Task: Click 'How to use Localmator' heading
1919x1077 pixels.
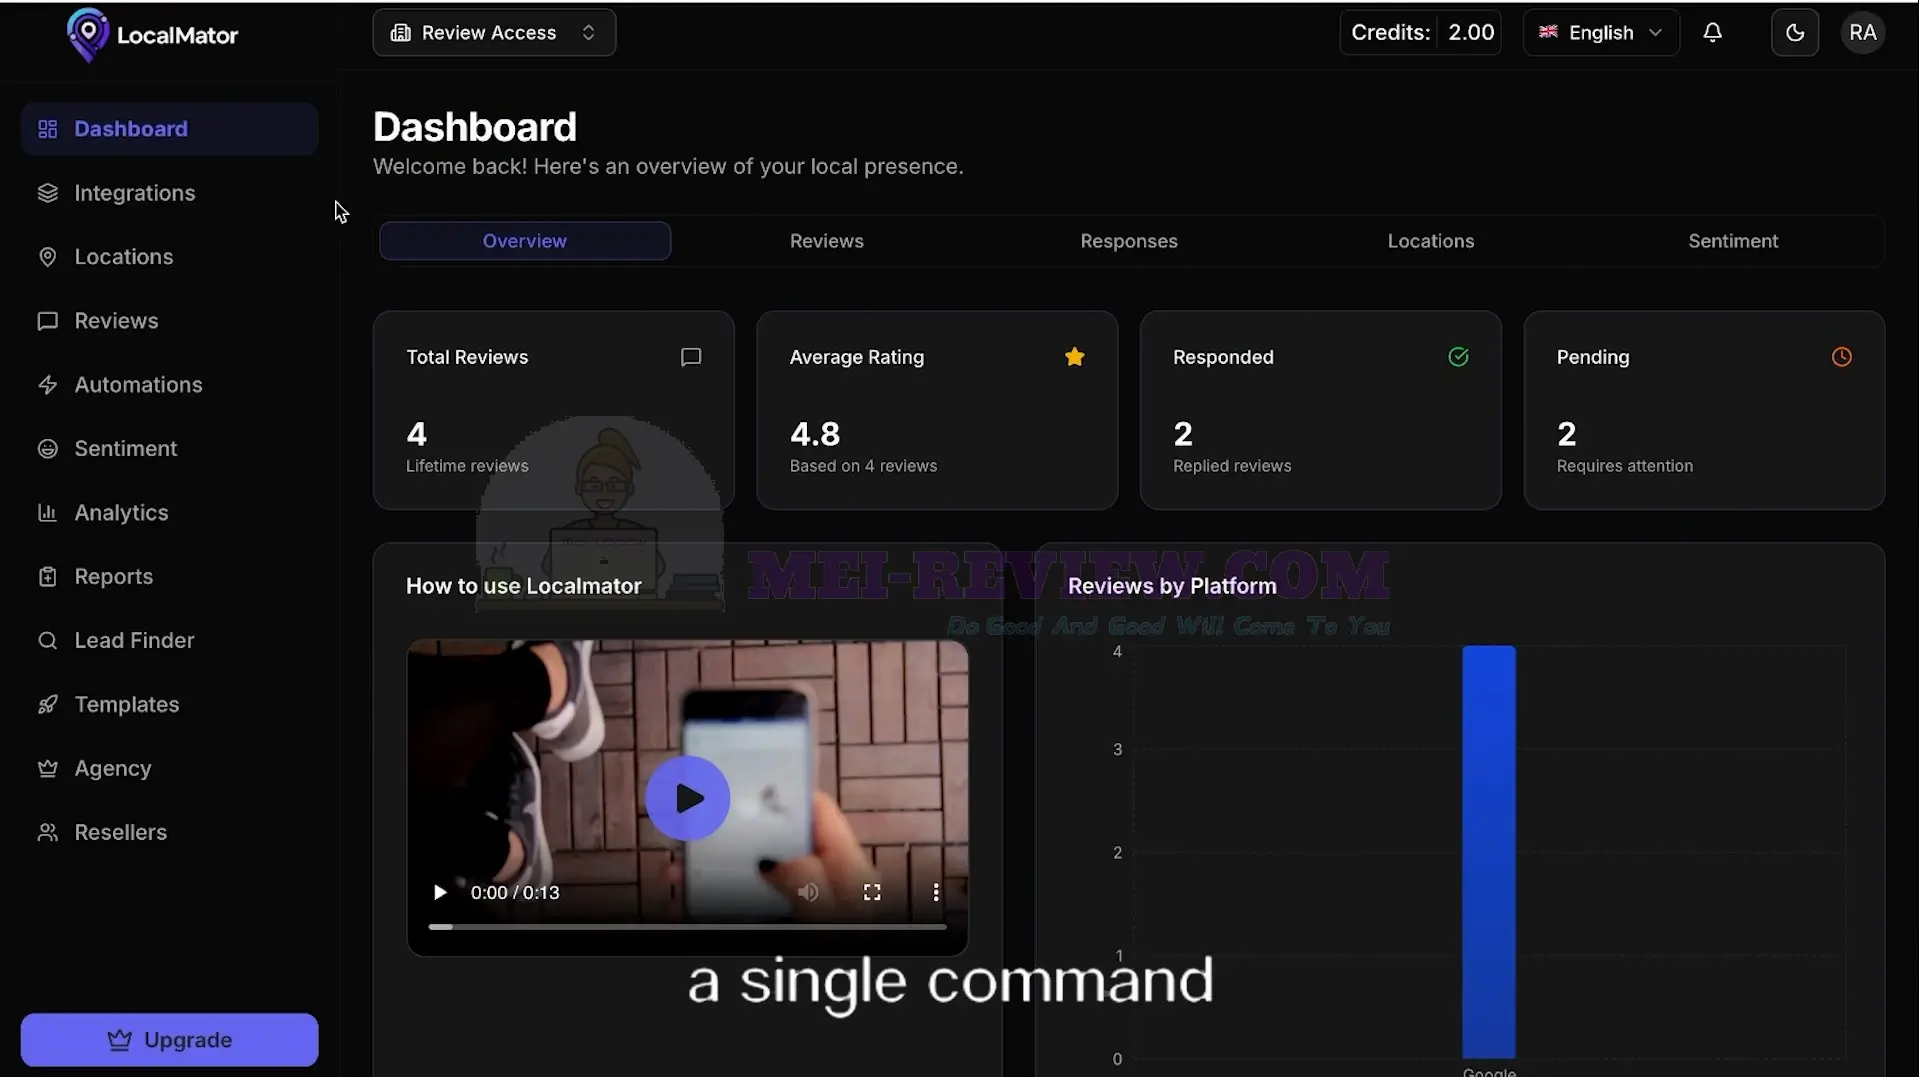Action: coord(523,586)
